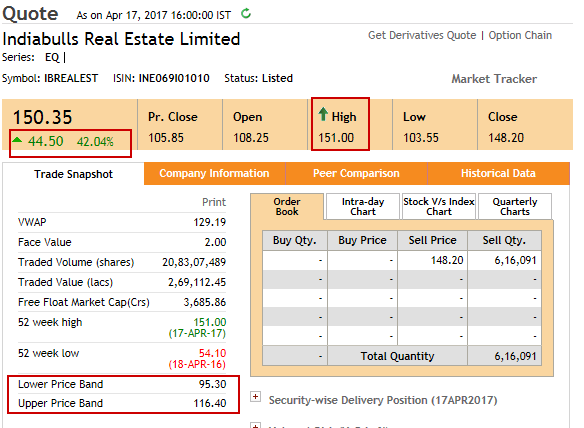The height and width of the screenshot is (428, 584).
Task: Click the green refresh quote icon
Action: (x=246, y=14)
